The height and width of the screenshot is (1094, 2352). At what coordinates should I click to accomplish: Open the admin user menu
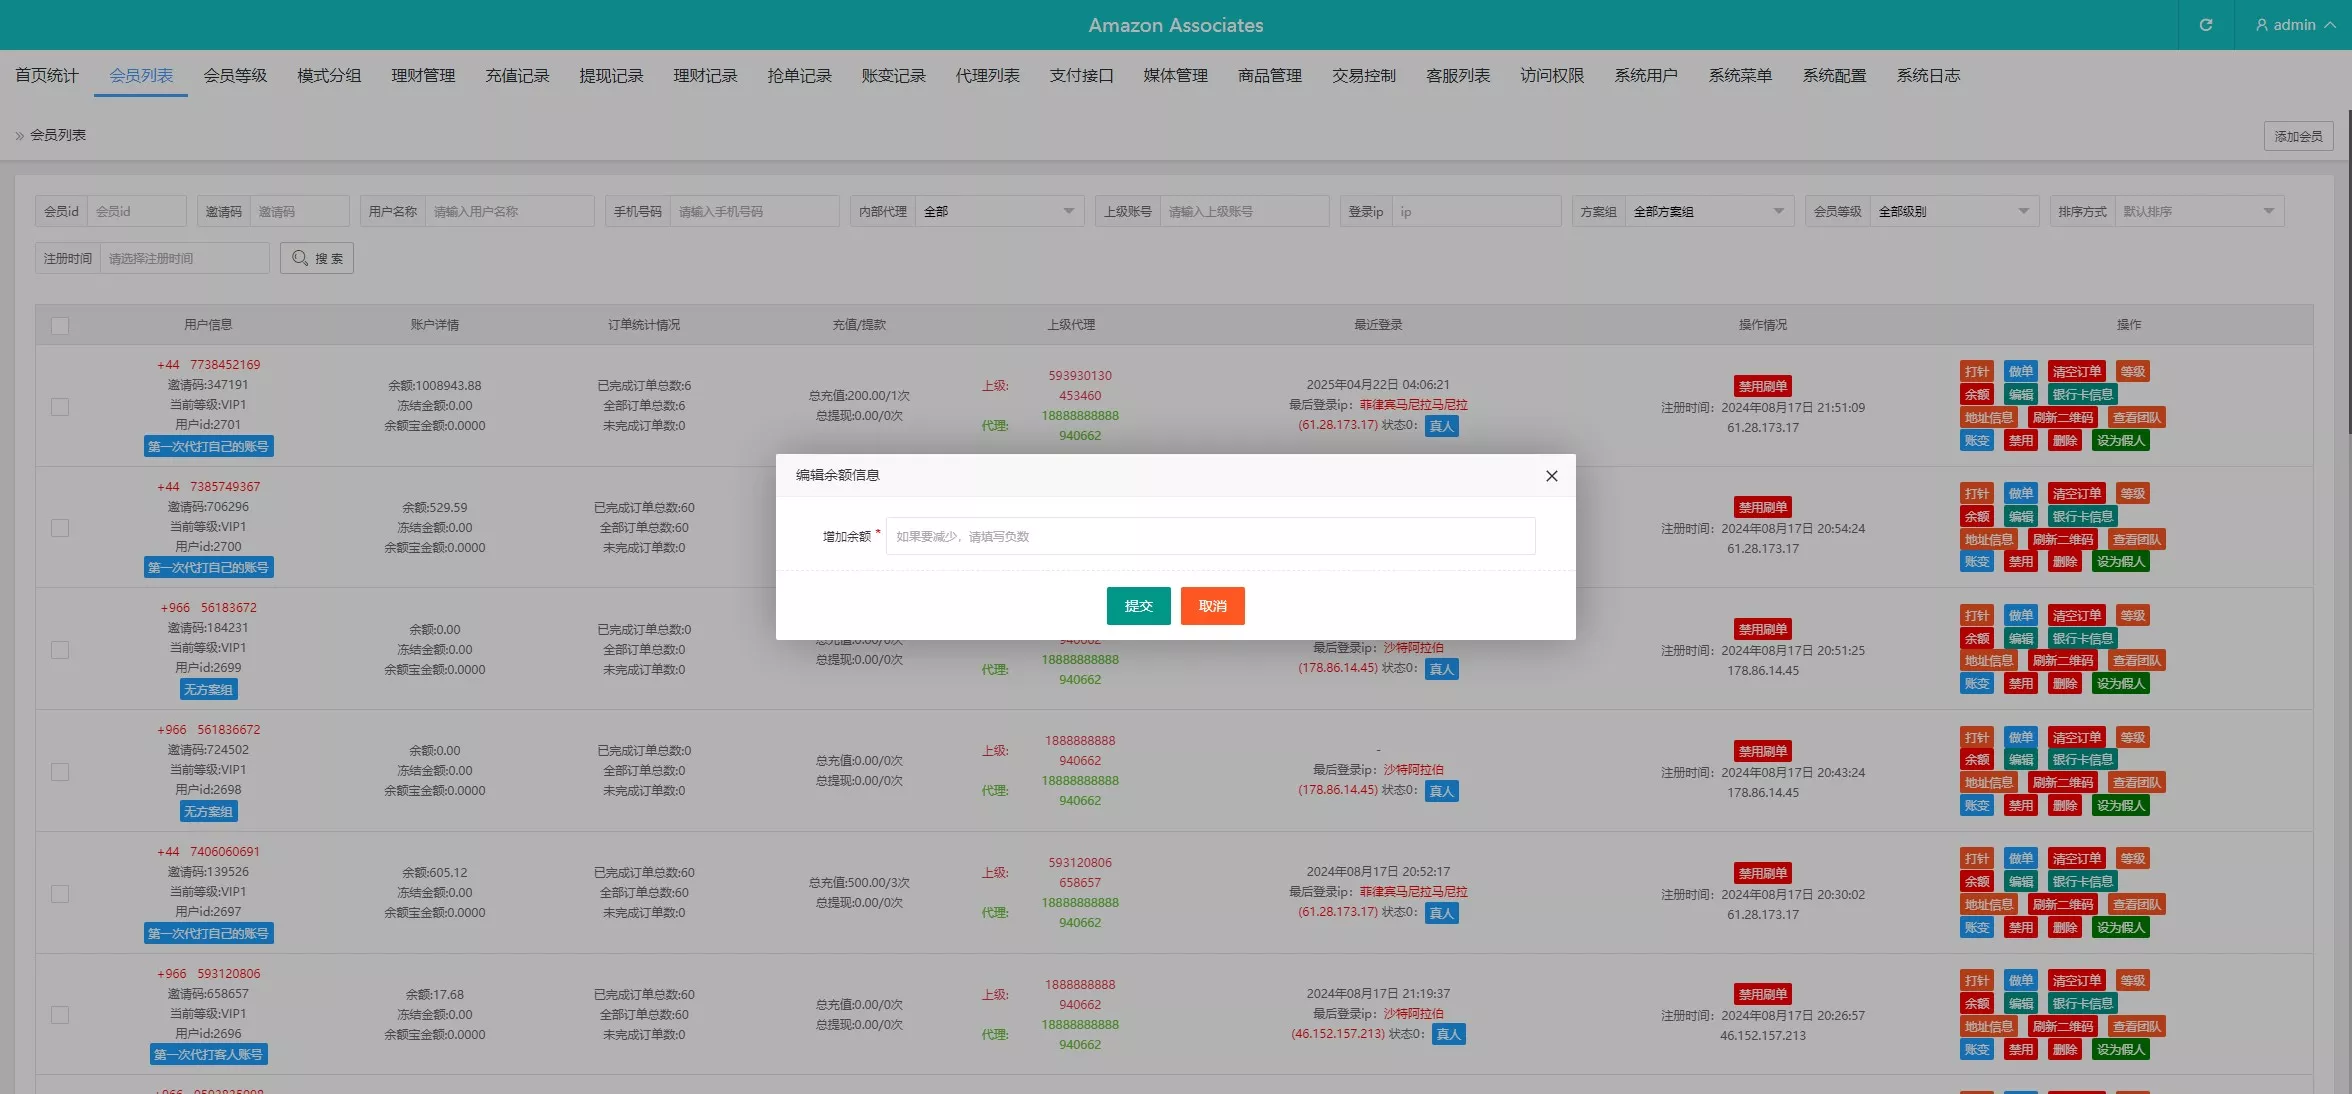coord(2294,25)
